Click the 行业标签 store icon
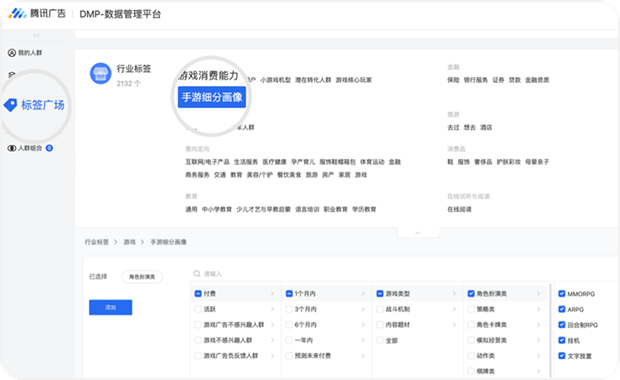 pos(100,74)
